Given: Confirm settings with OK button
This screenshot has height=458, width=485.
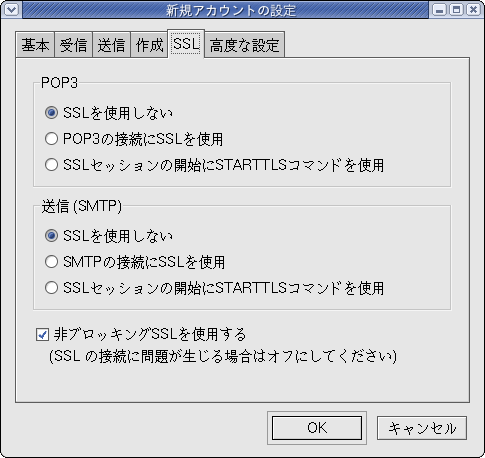Looking at the screenshot, I should pos(317,428).
